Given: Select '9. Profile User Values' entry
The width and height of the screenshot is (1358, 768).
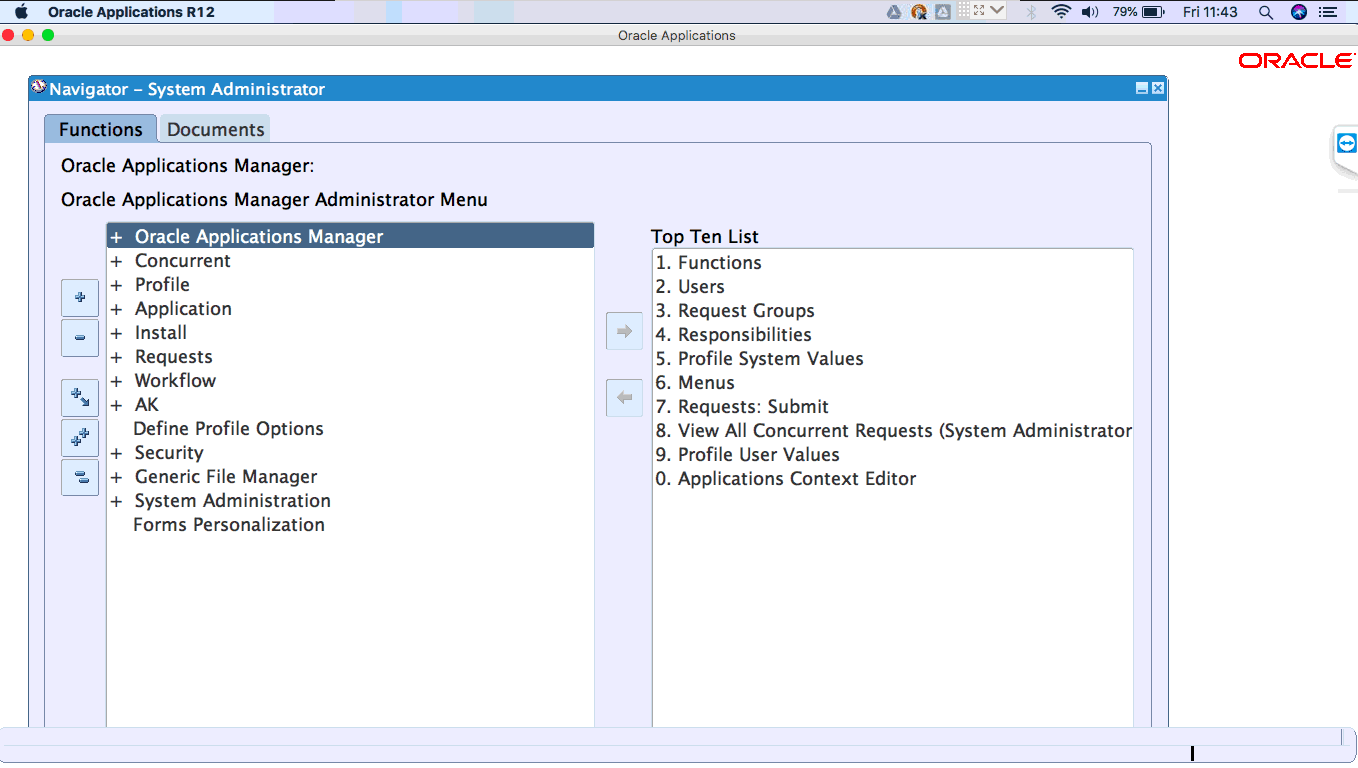Looking at the screenshot, I should 748,455.
